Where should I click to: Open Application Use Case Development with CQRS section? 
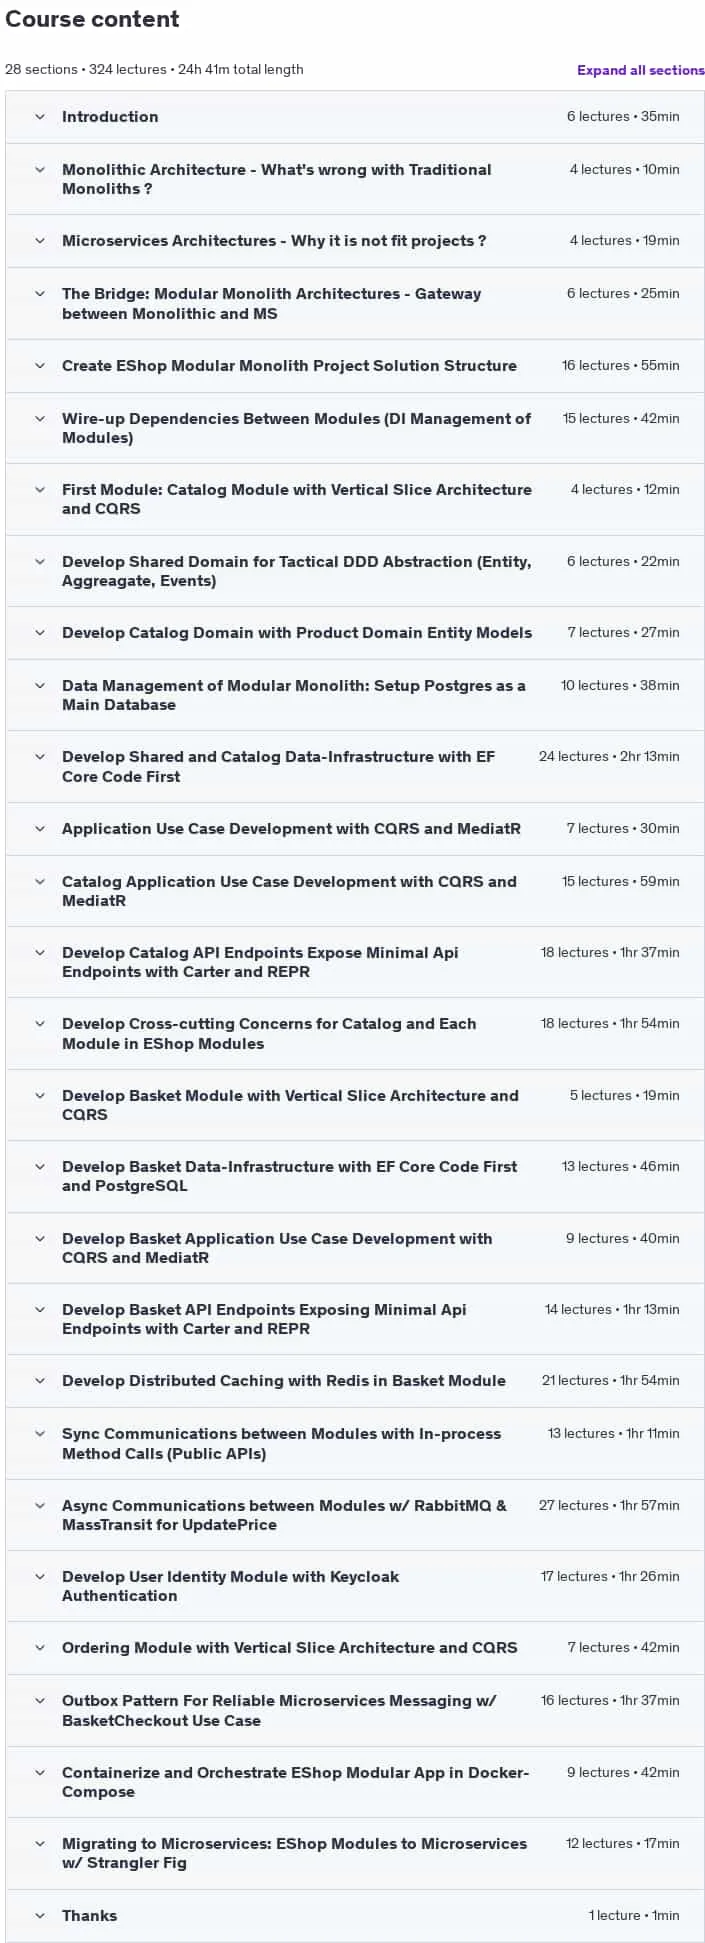291,829
